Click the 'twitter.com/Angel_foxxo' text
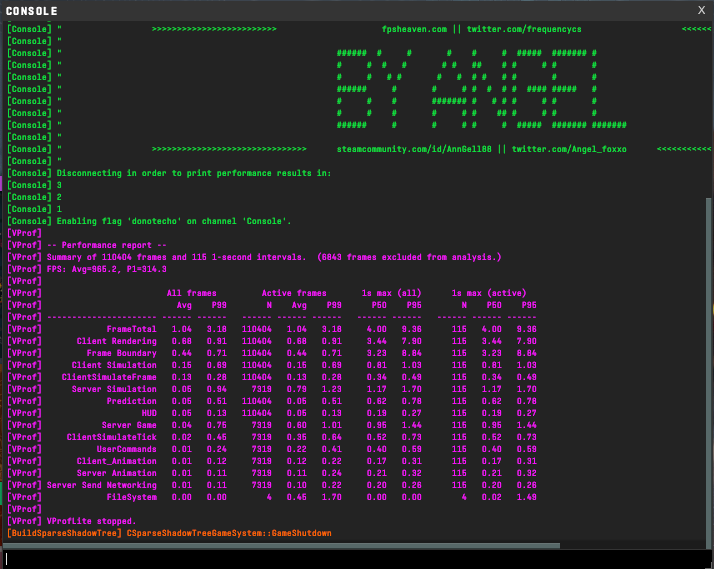 569,149
